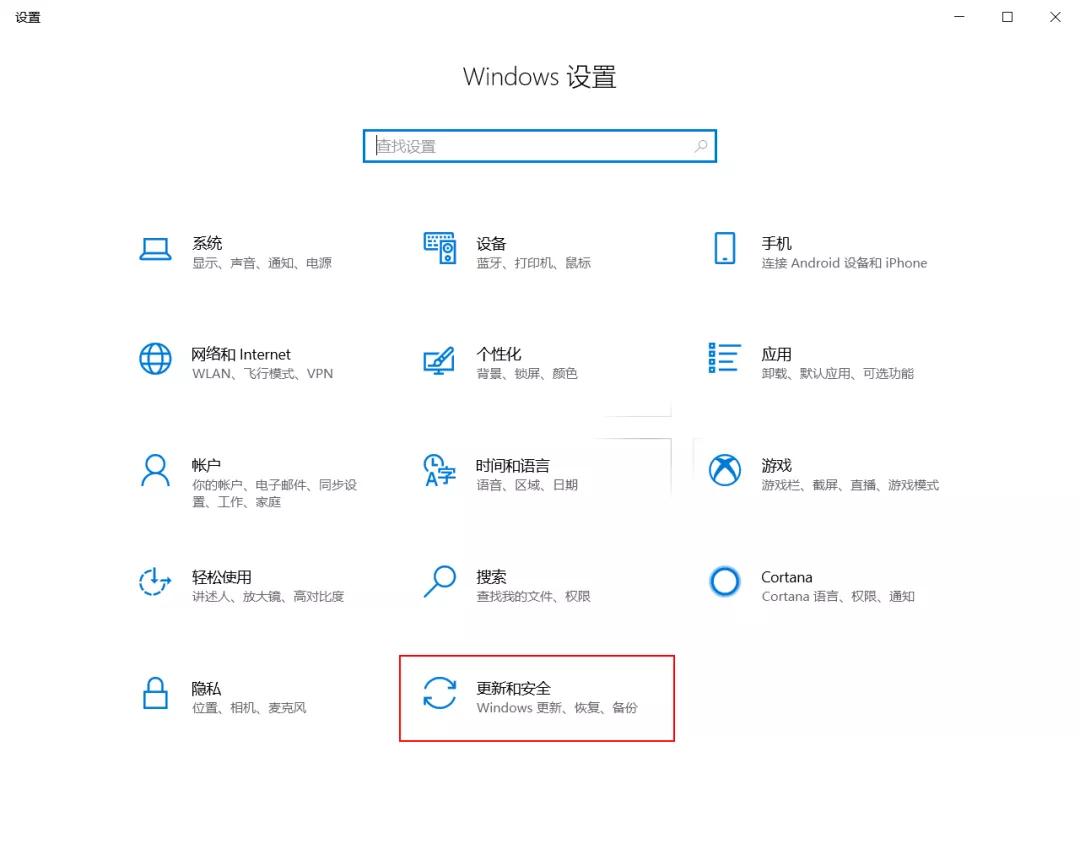Click the Windows 设置 heading
The height and width of the screenshot is (844, 1080).
[539, 77]
